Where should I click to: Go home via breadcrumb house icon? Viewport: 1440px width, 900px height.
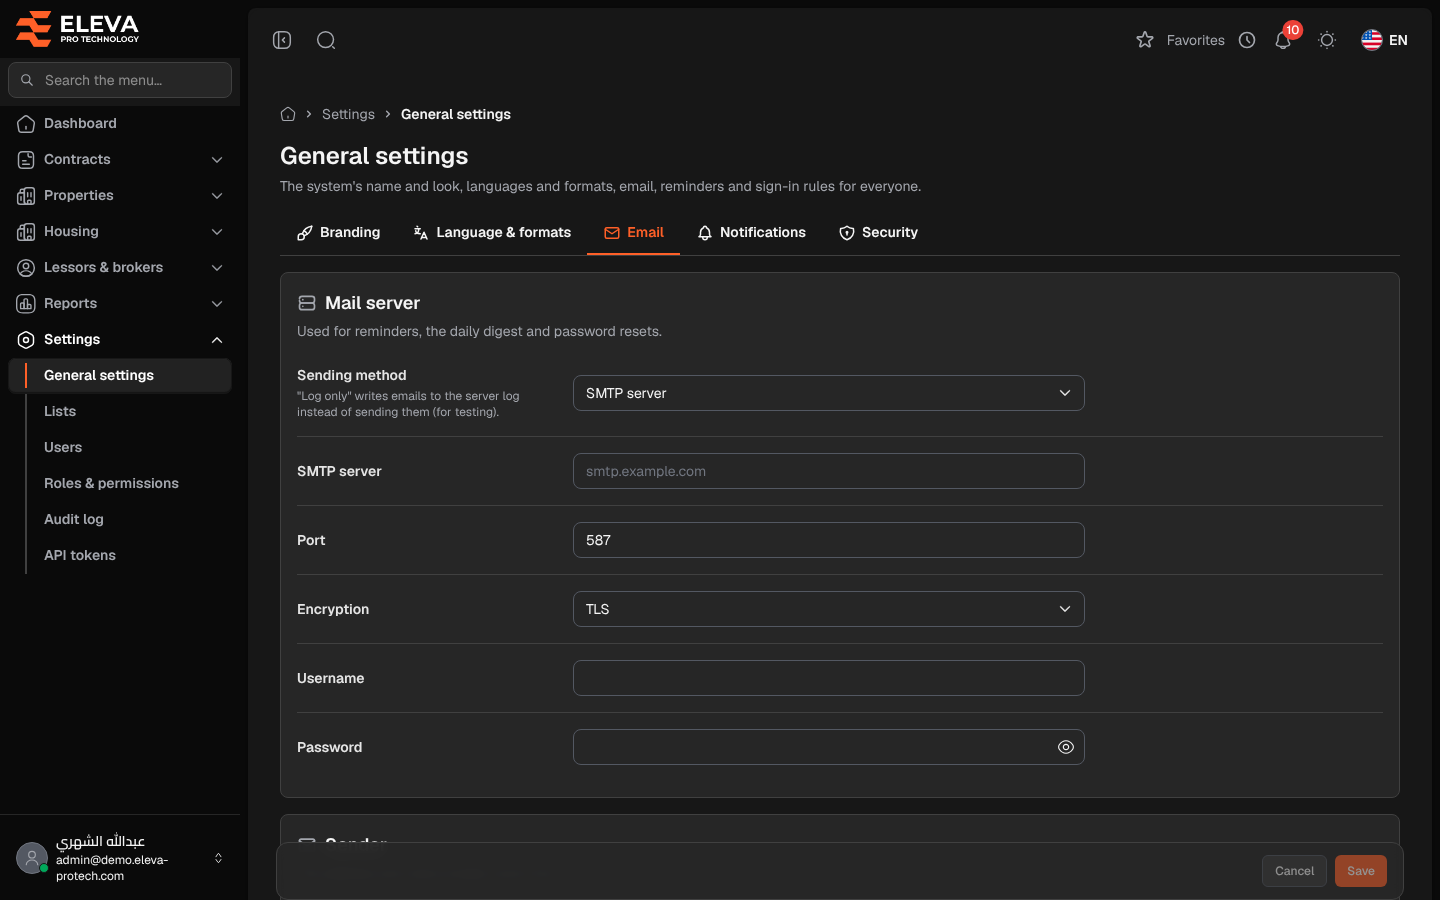(288, 114)
